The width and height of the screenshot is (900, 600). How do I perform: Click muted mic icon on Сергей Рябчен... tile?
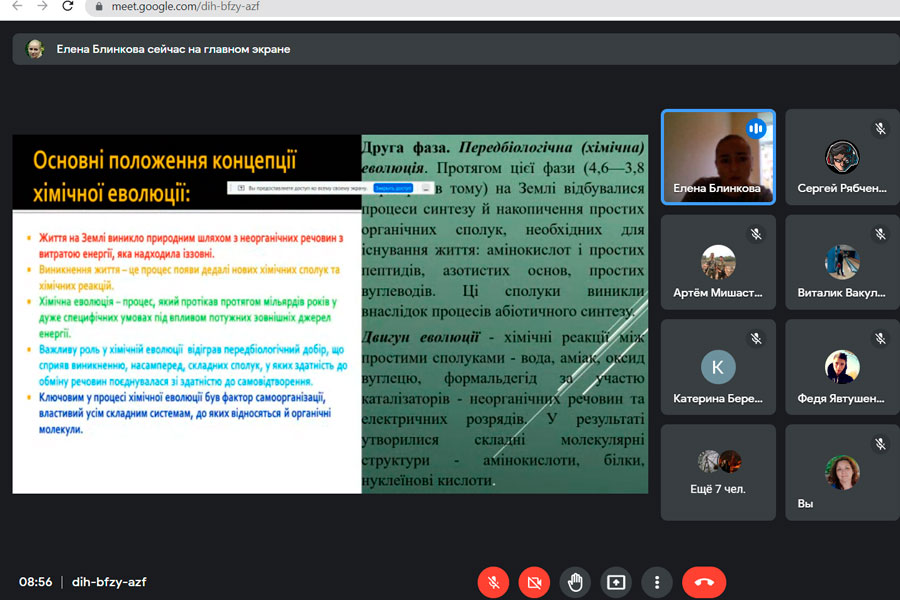tap(880, 129)
